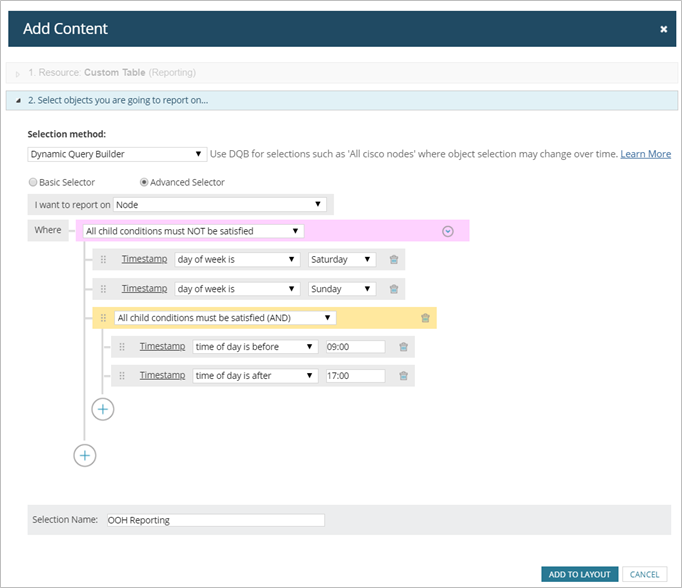Grab the drag handle of the 09:00 condition
682x588 pixels.
click(x=122, y=347)
